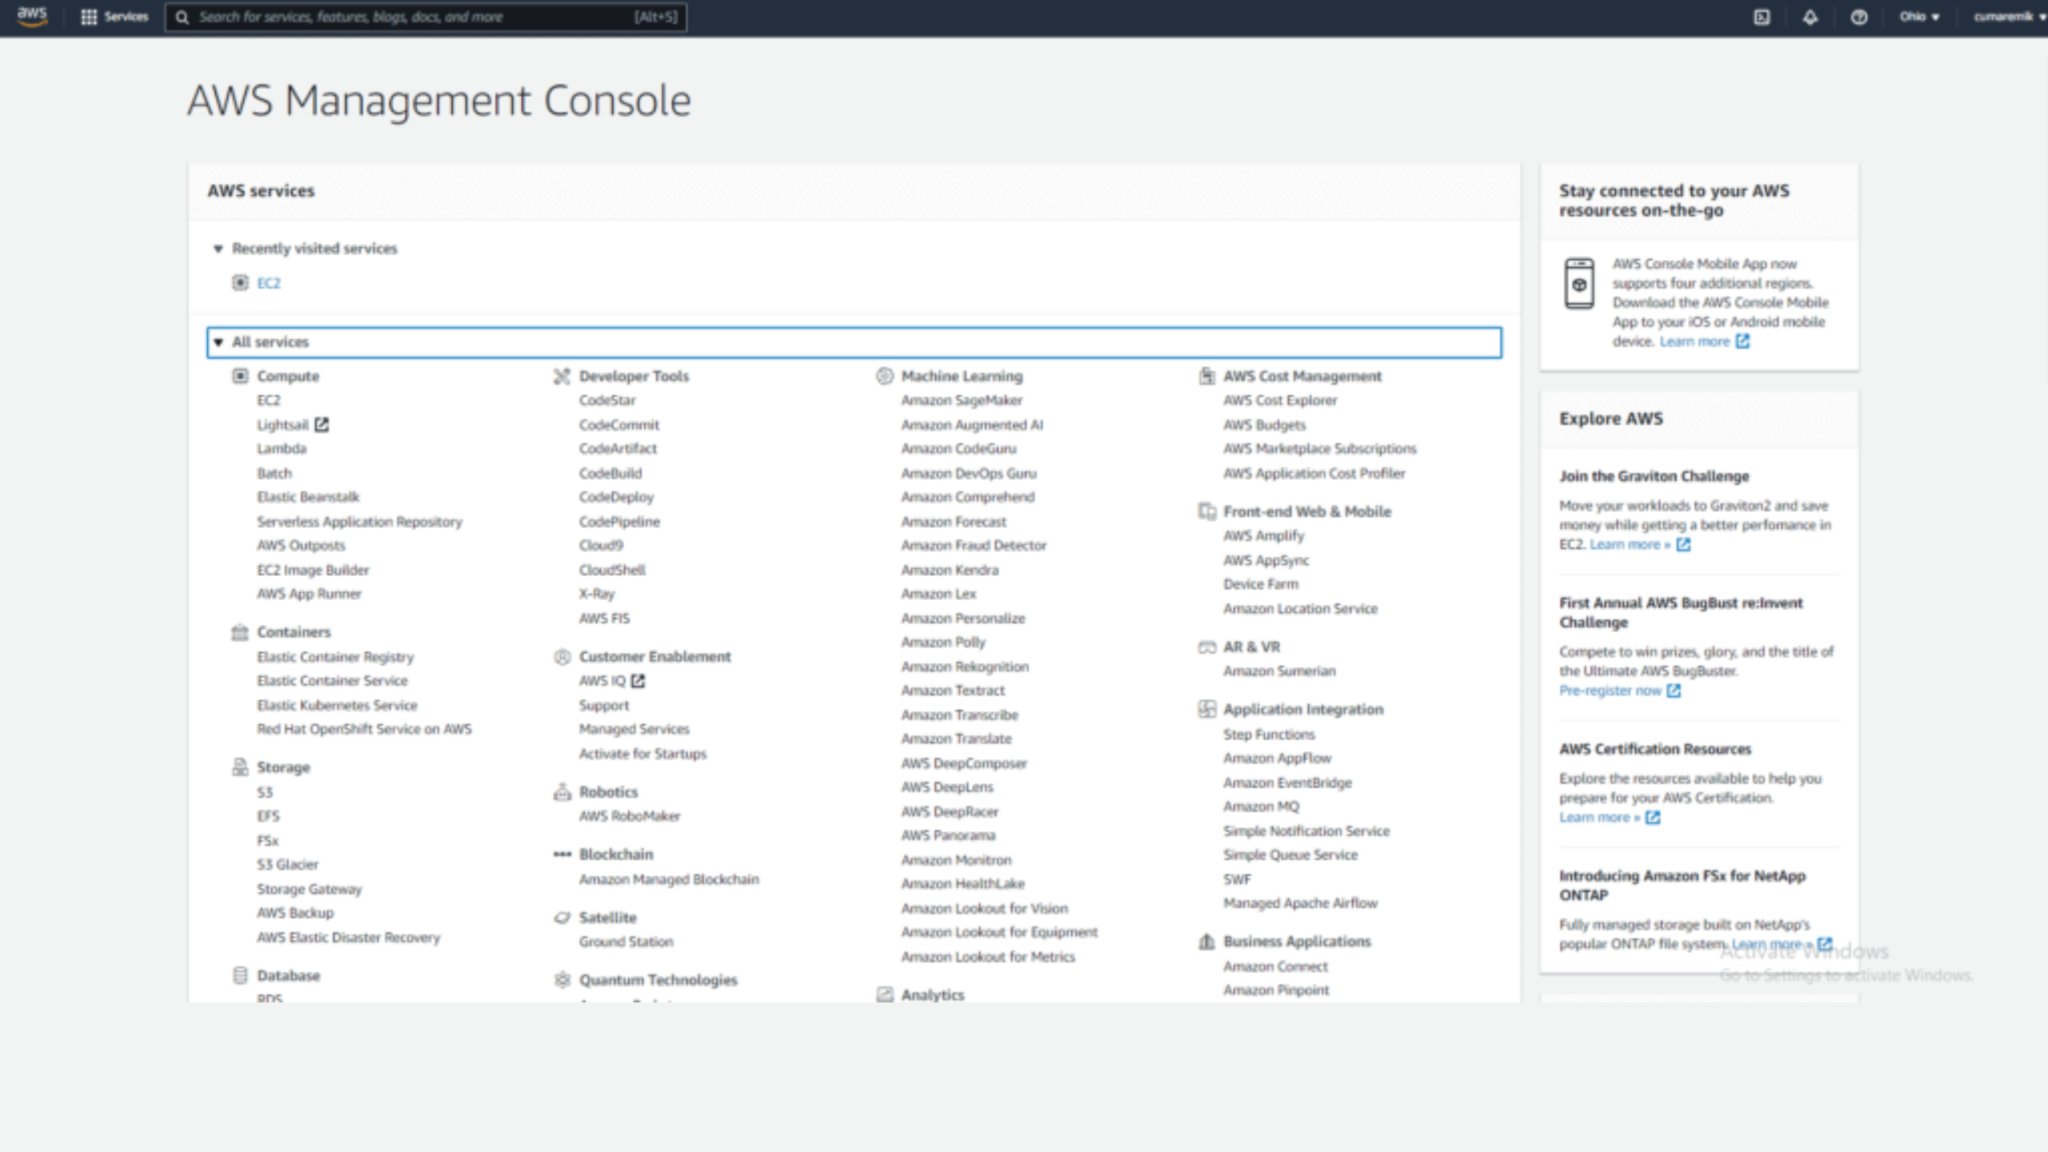Click Learn more for Graviton Challenge
The image size is (2048, 1152).
coord(1640,545)
